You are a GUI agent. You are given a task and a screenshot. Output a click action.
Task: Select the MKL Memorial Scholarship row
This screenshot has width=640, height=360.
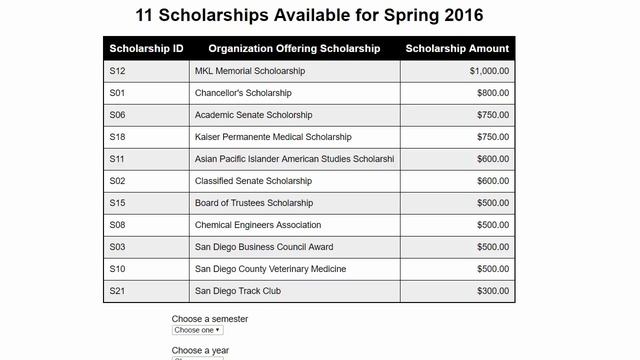(309, 71)
